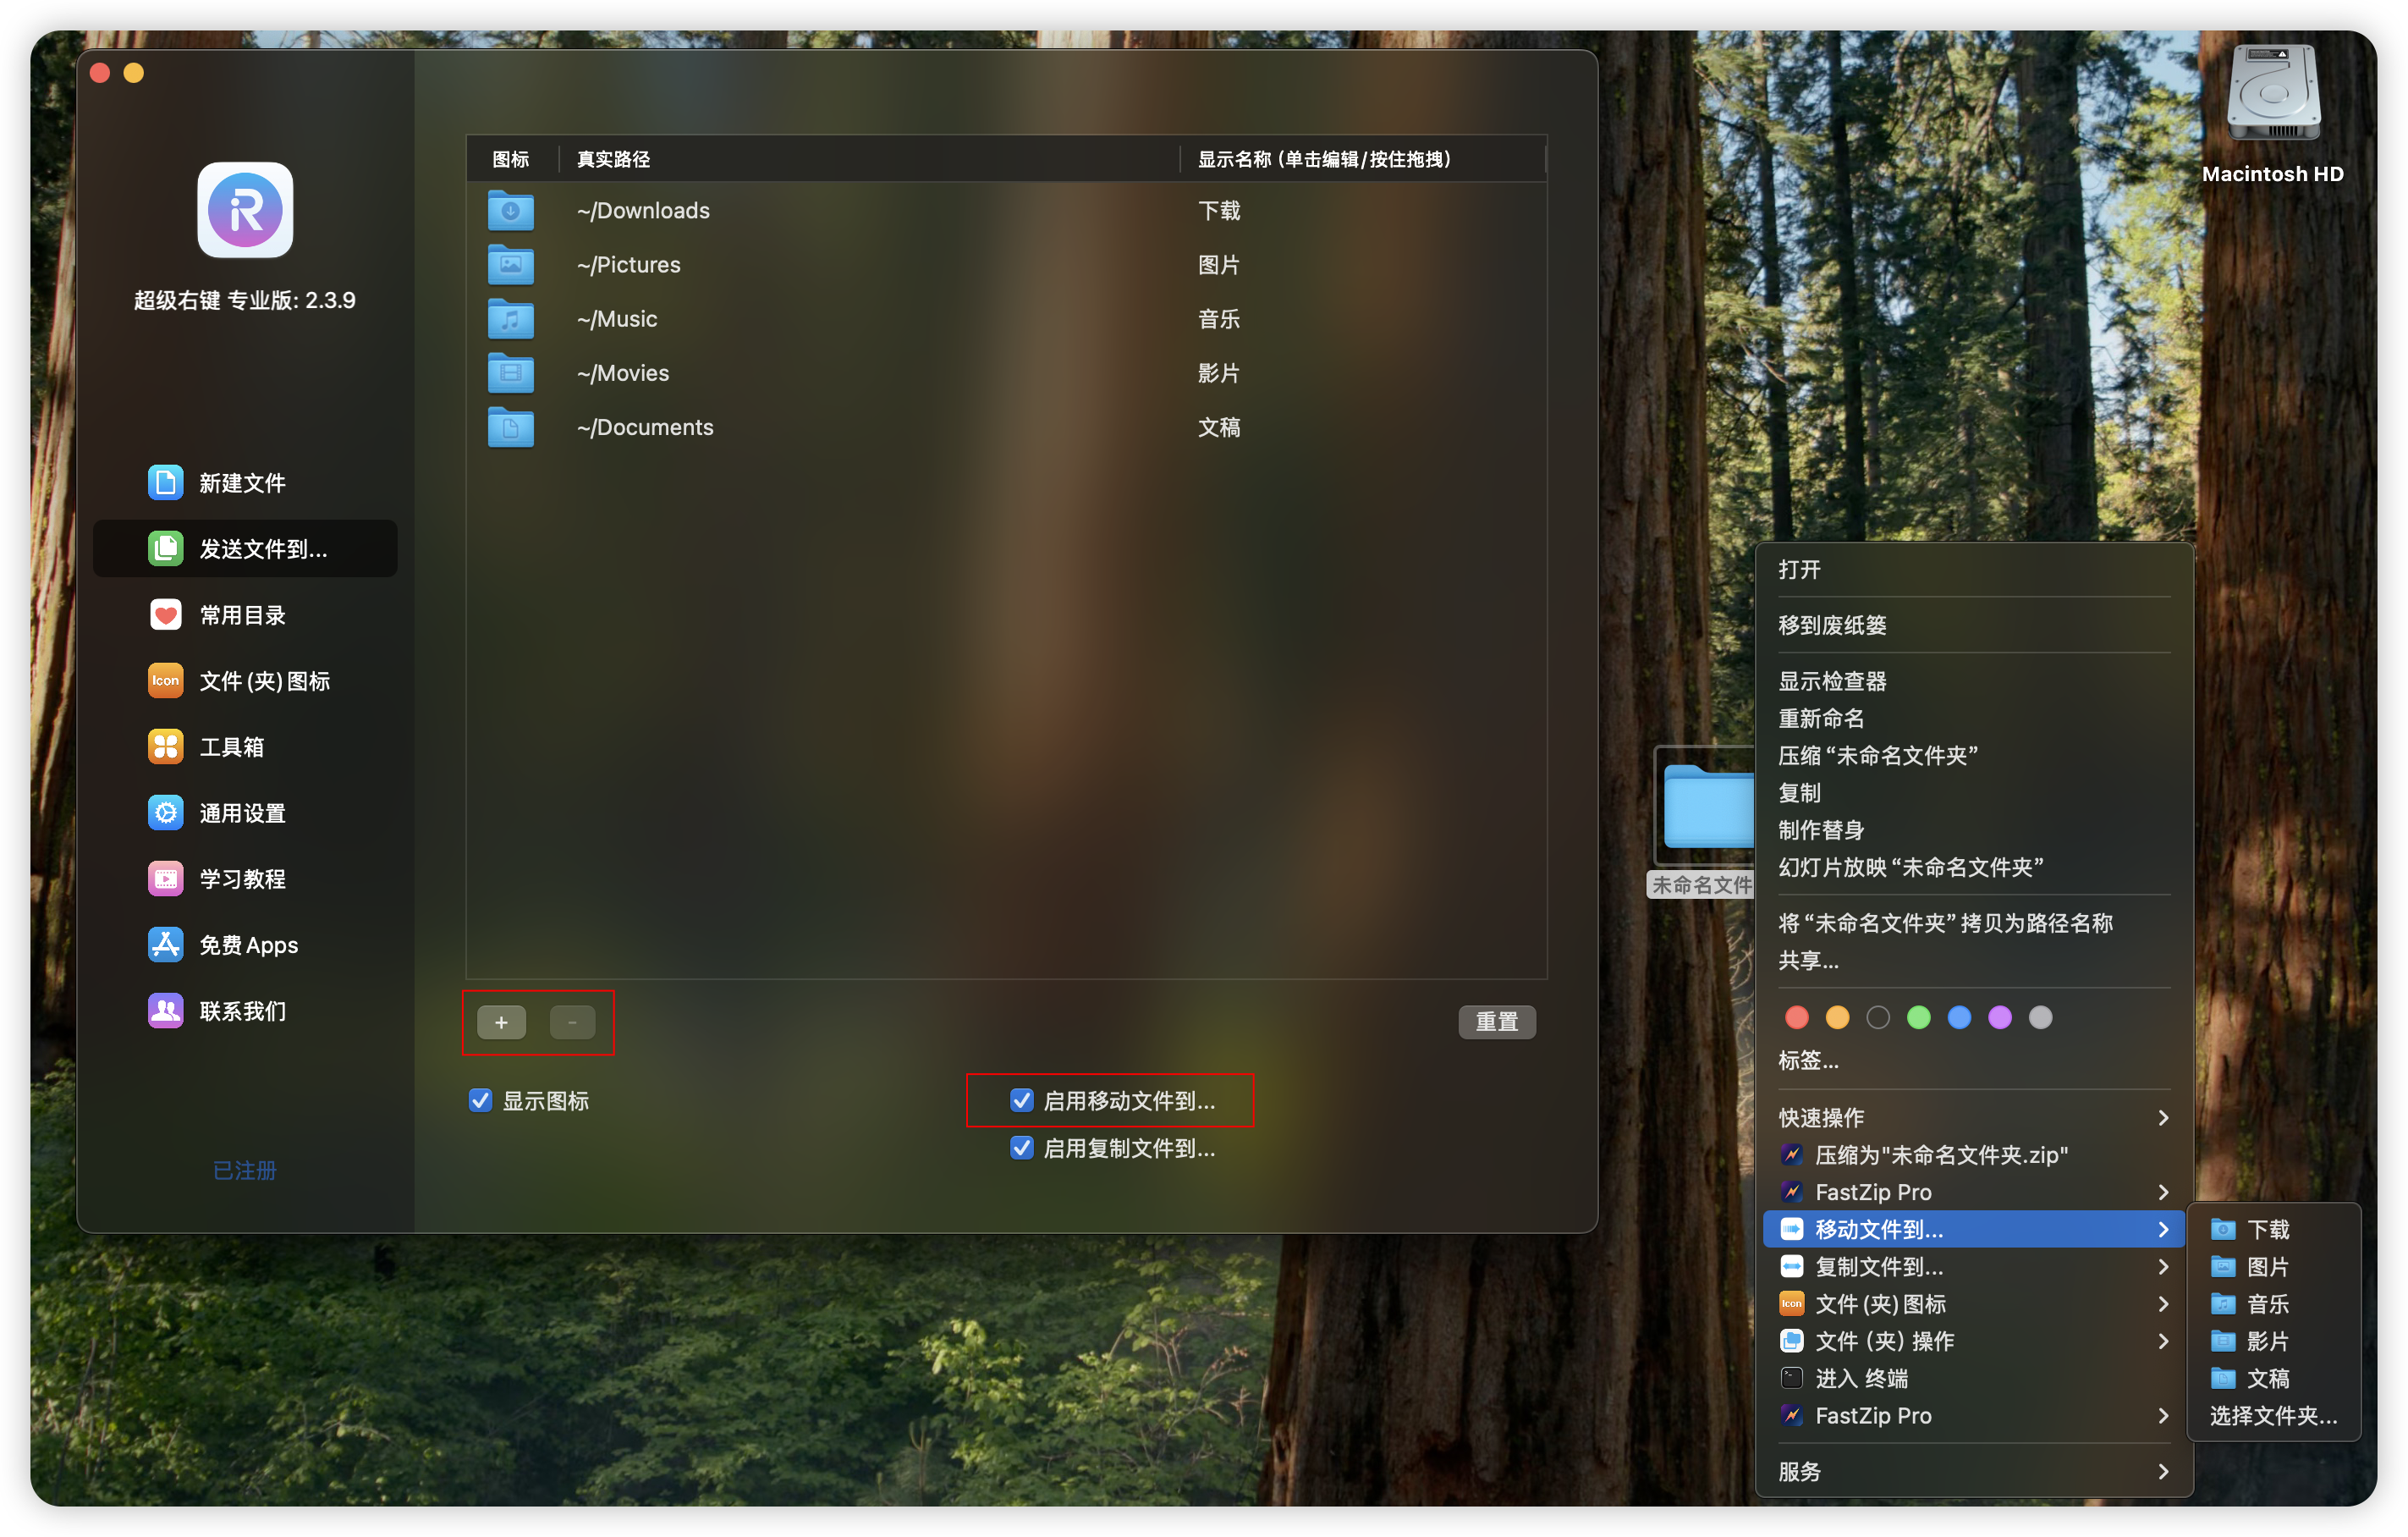Click the plus button to add folder

501,1022
